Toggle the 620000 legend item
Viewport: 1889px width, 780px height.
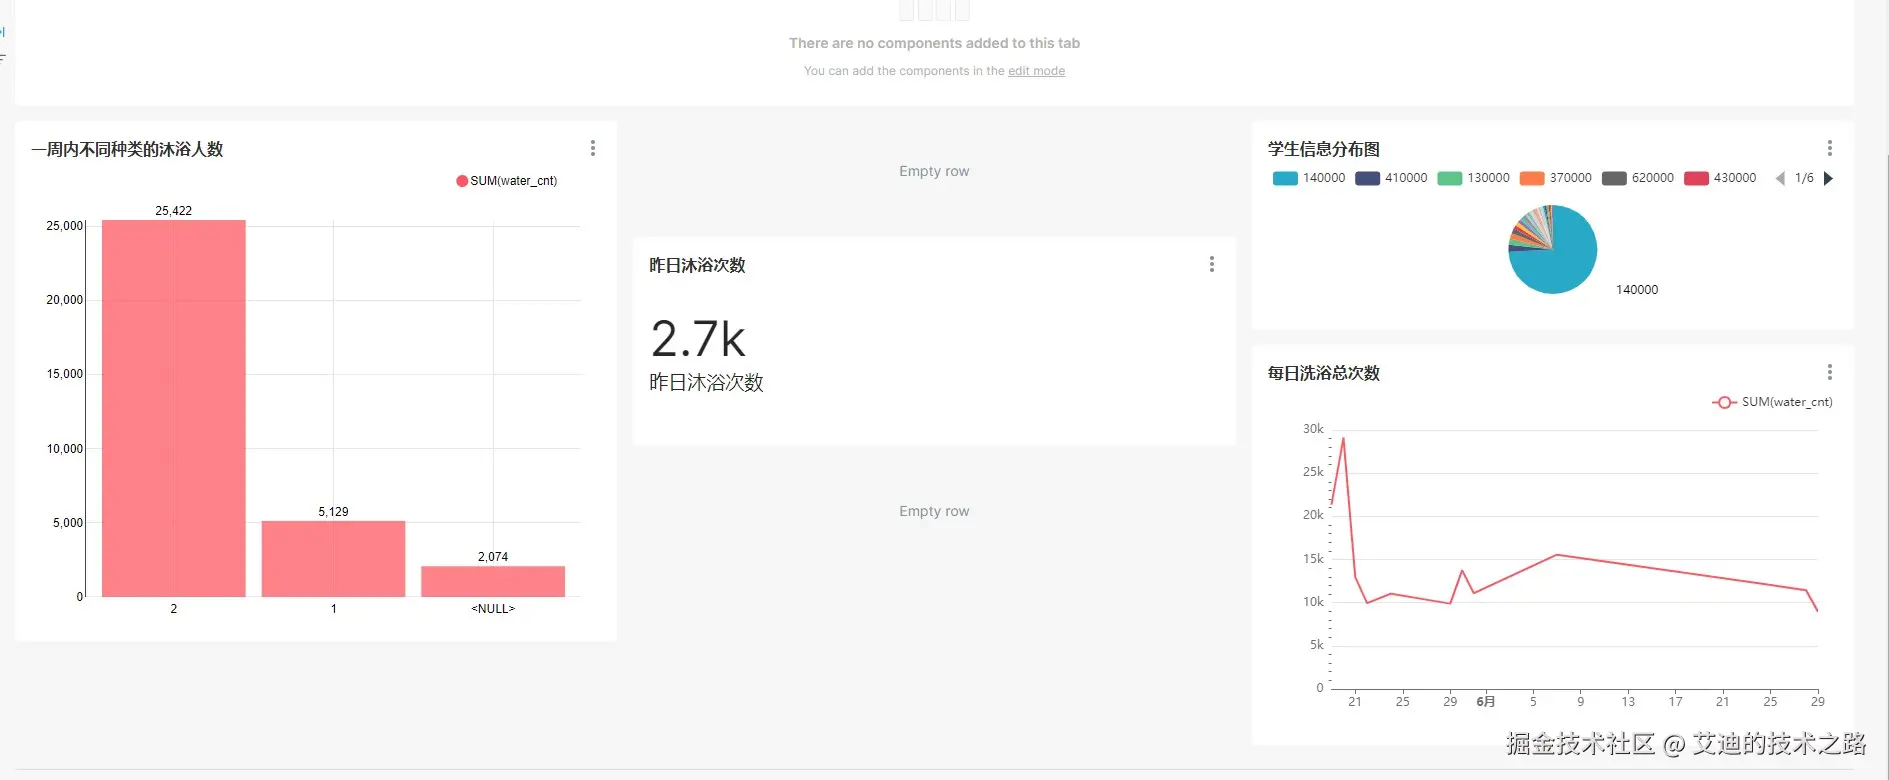1637,178
